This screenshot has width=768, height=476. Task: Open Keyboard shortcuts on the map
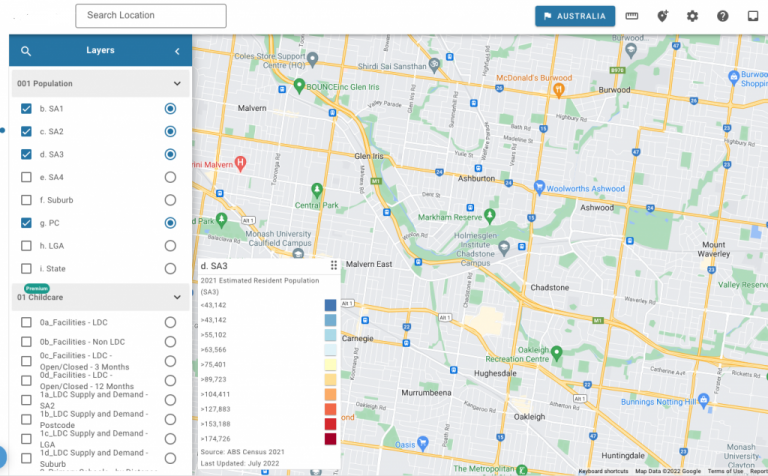pyautogui.click(x=603, y=471)
